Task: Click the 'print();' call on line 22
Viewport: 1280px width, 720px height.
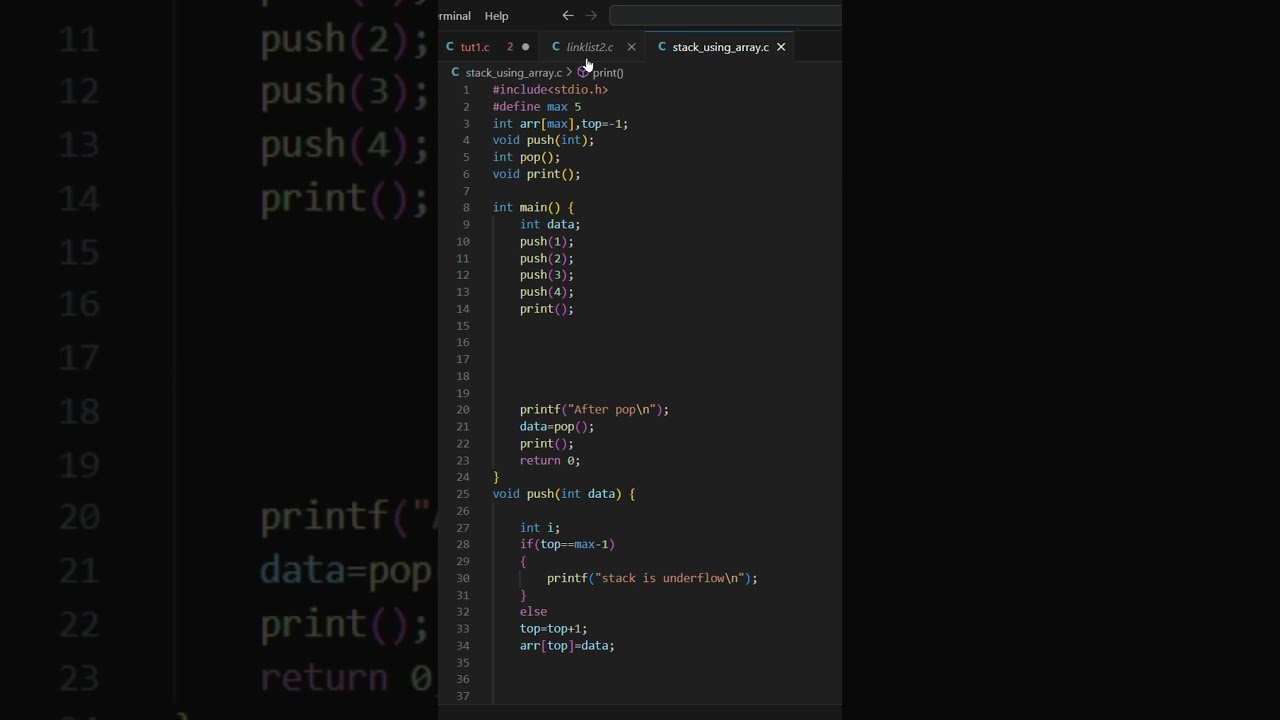Action: click(547, 444)
